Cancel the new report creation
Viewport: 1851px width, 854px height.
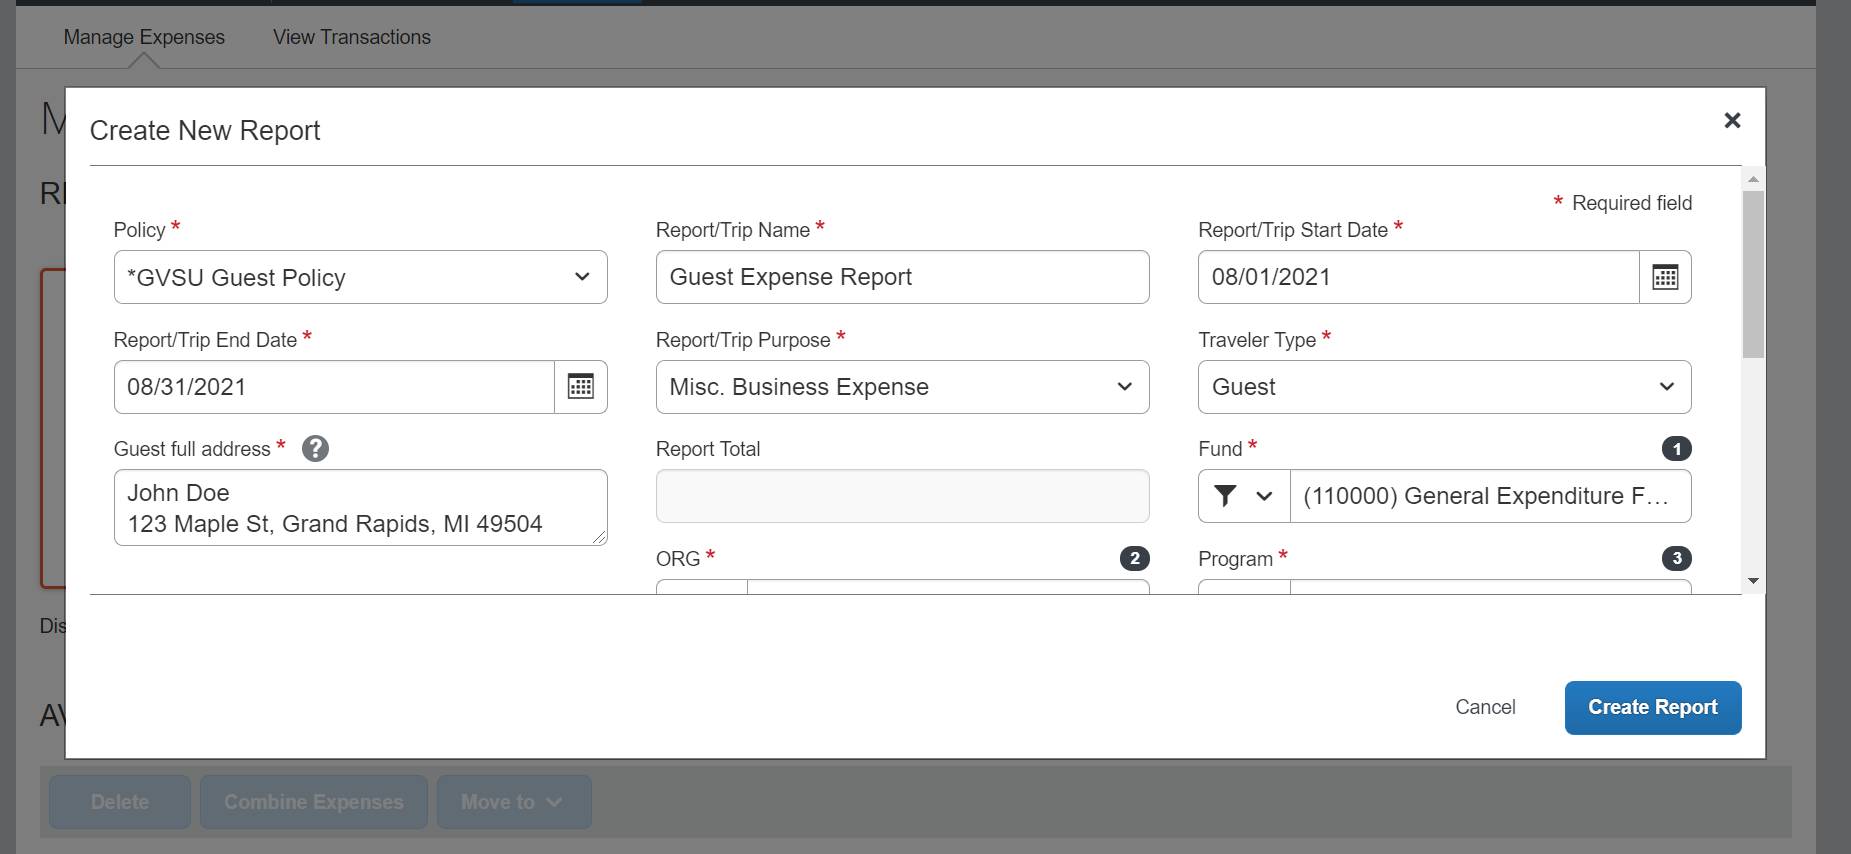(1485, 707)
